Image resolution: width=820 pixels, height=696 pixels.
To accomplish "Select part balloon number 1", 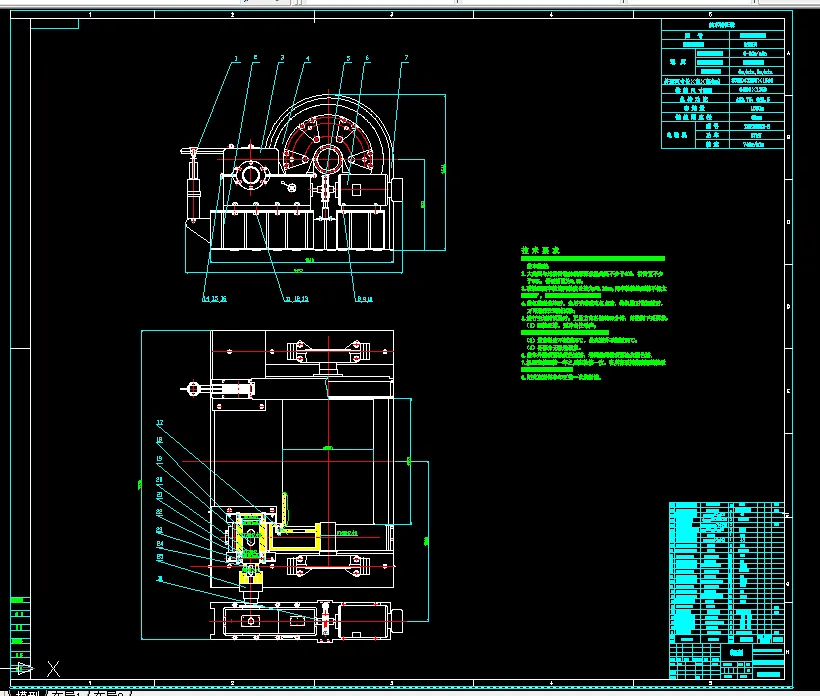I will coord(236,59).
